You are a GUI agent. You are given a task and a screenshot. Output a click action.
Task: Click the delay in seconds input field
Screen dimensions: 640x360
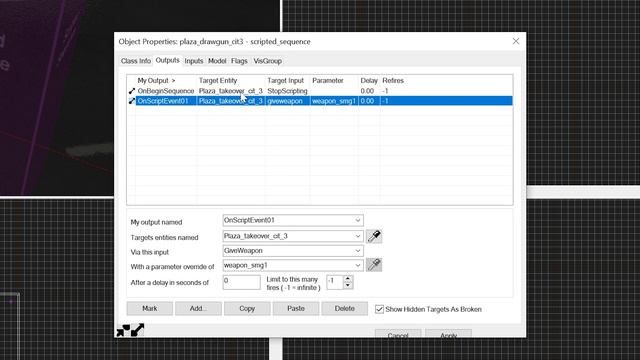pyautogui.click(x=241, y=282)
